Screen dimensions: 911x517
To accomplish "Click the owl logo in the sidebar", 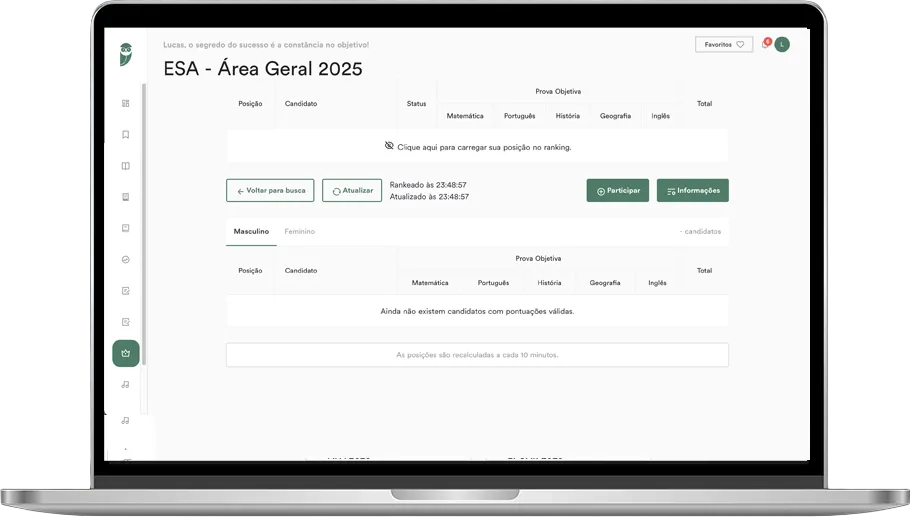I will (125, 55).
